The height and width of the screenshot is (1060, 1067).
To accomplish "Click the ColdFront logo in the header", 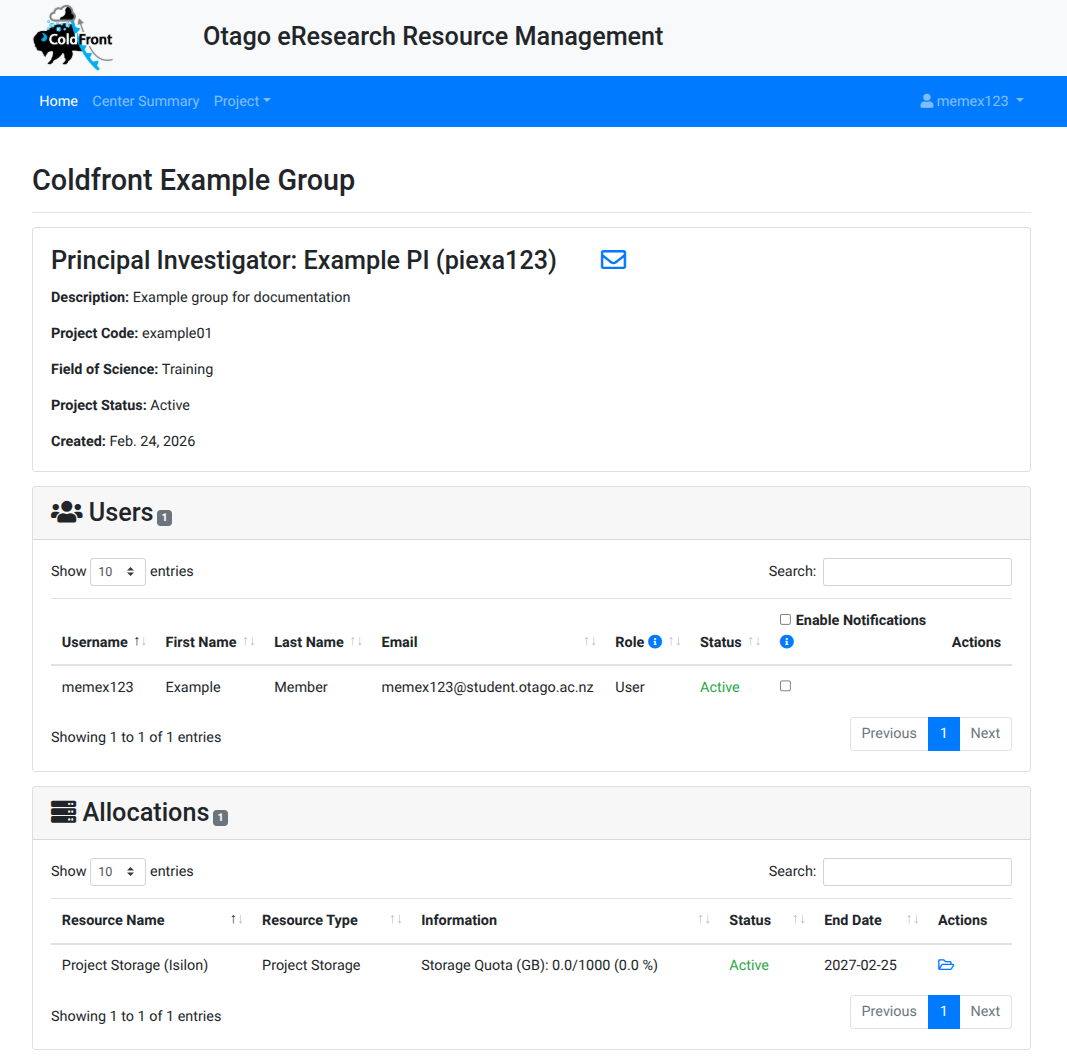I will click(70, 36).
